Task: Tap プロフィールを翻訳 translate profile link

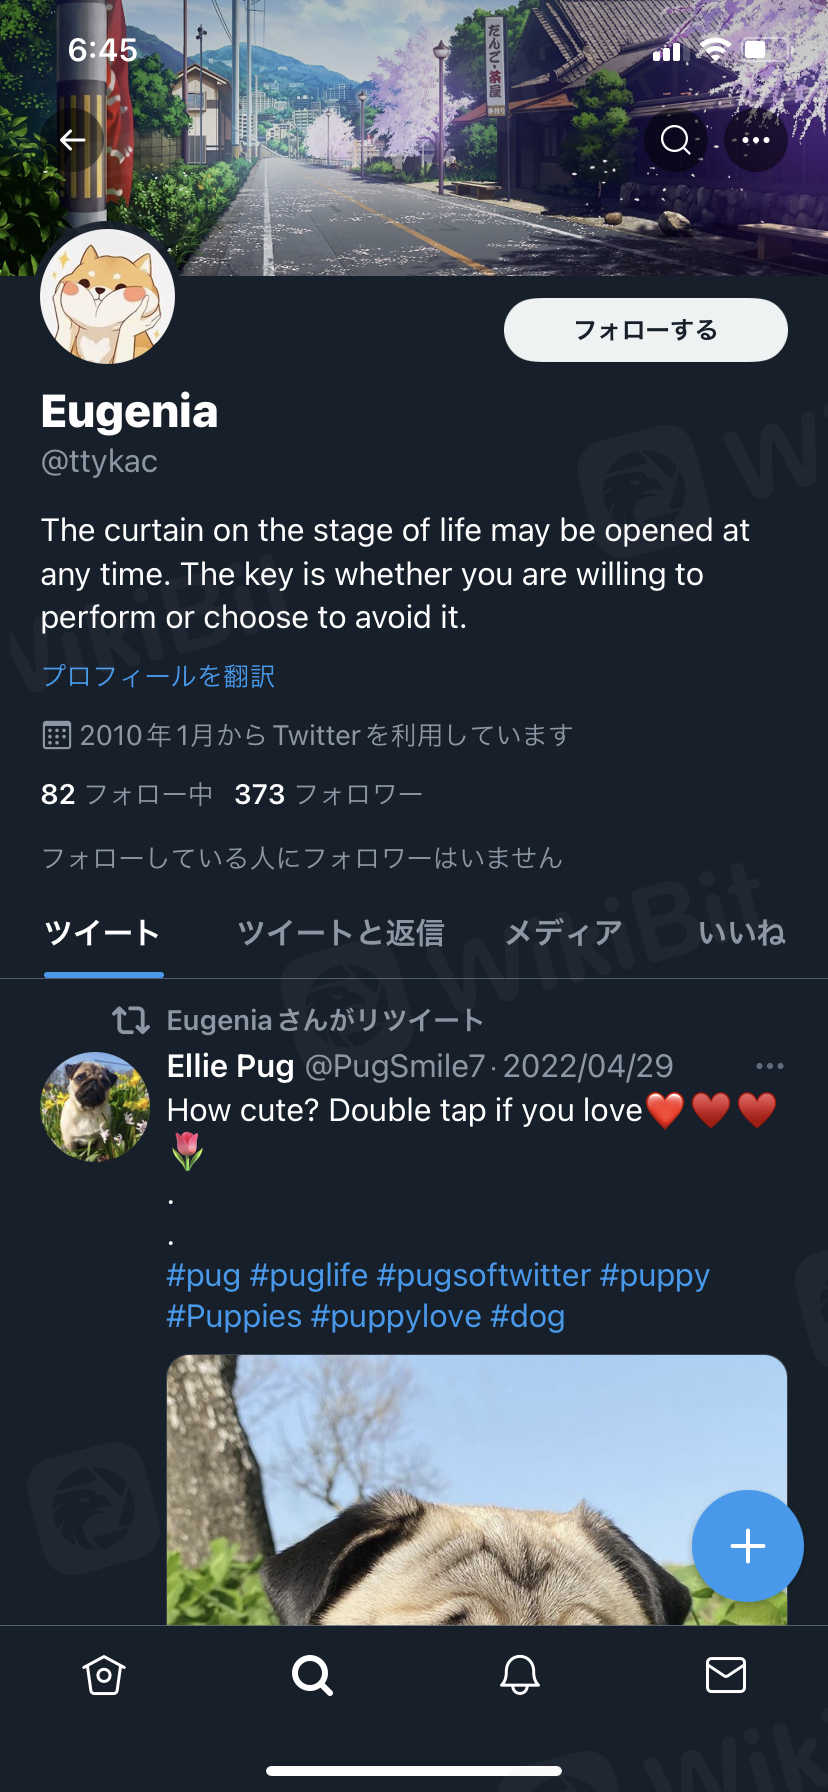Action: pos(158,677)
